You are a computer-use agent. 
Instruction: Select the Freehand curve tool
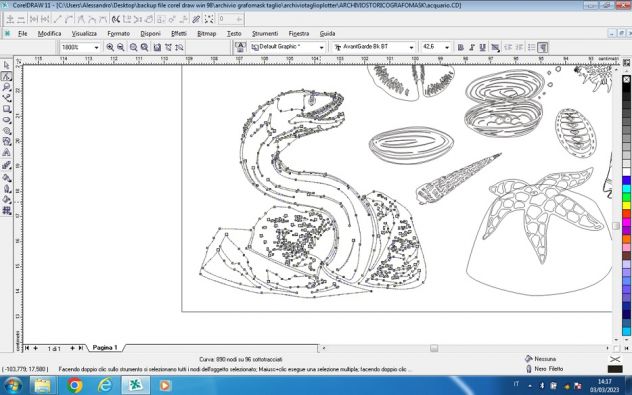coord(6,98)
